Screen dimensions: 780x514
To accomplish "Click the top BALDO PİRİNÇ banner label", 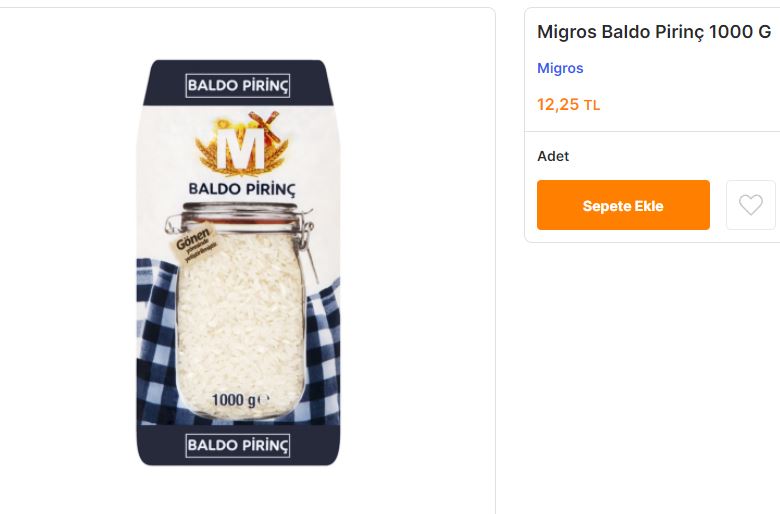I will click(x=238, y=86).
